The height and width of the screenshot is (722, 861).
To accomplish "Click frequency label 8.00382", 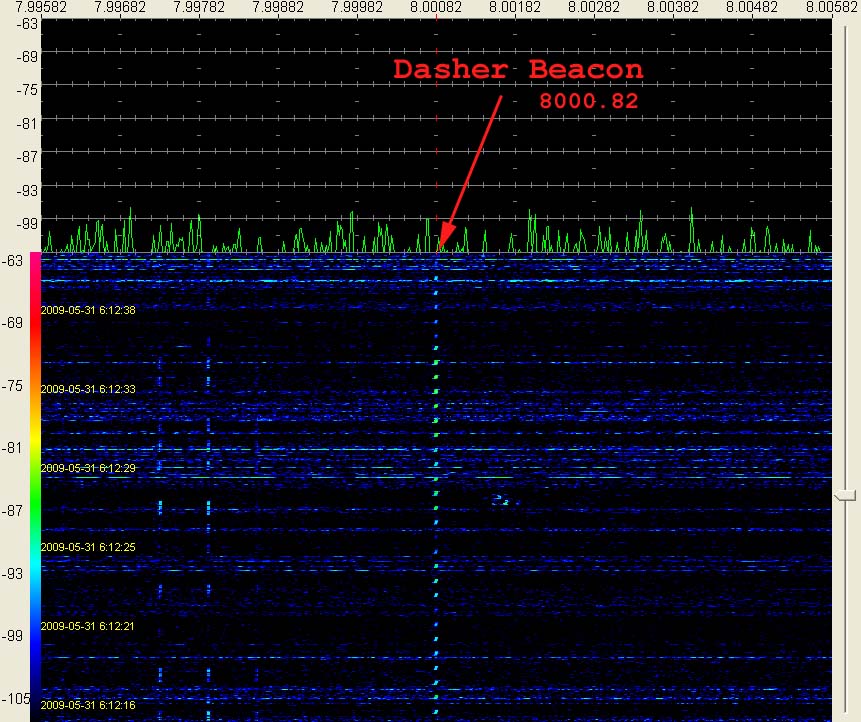I will pyautogui.click(x=673, y=7).
